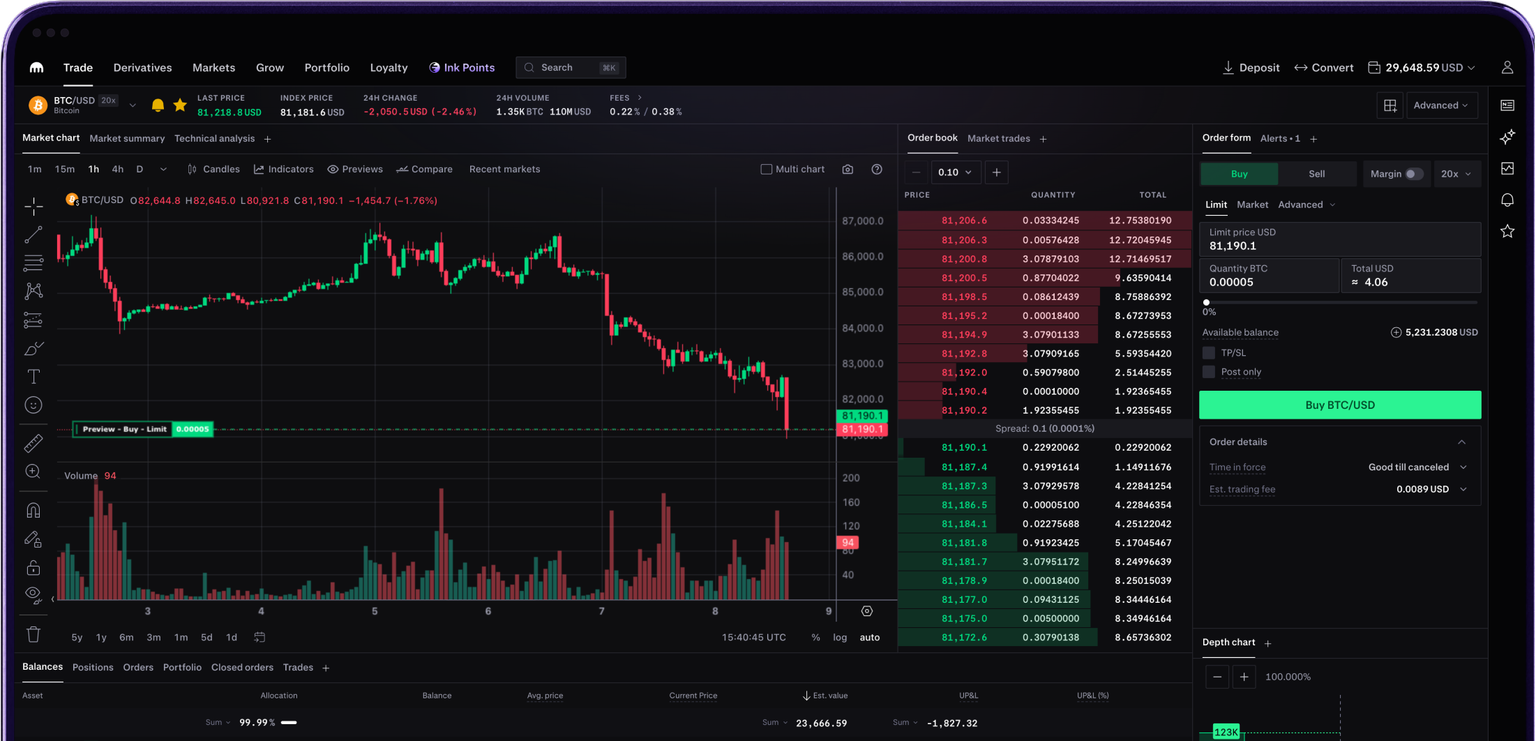Click the Deposit button
This screenshot has width=1536, height=741.
click(x=1251, y=68)
